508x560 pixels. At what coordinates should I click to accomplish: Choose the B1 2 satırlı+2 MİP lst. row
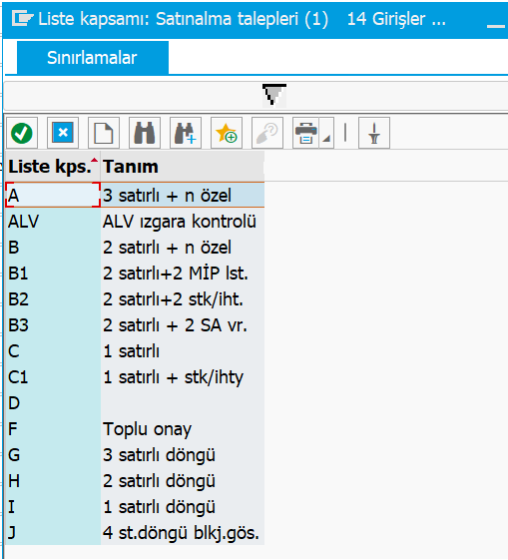(135, 273)
